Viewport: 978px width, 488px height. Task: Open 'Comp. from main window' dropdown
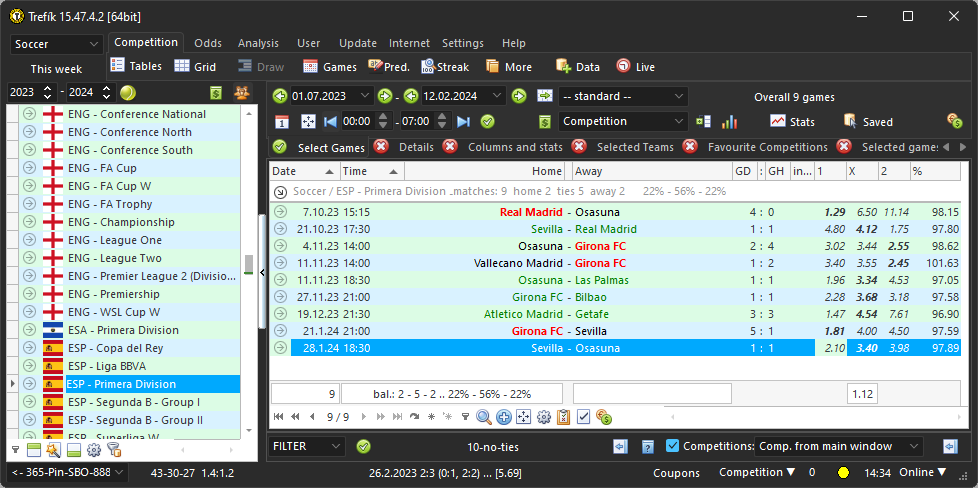[839, 446]
